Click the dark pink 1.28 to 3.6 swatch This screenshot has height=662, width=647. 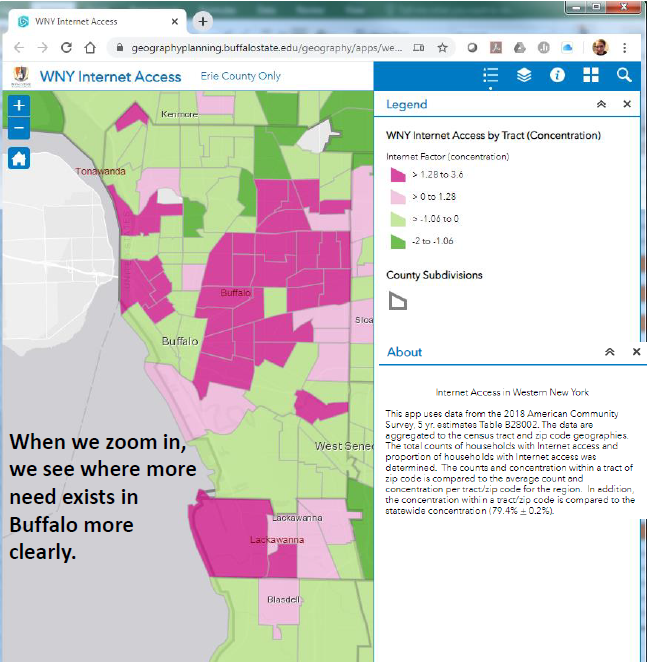(397, 175)
